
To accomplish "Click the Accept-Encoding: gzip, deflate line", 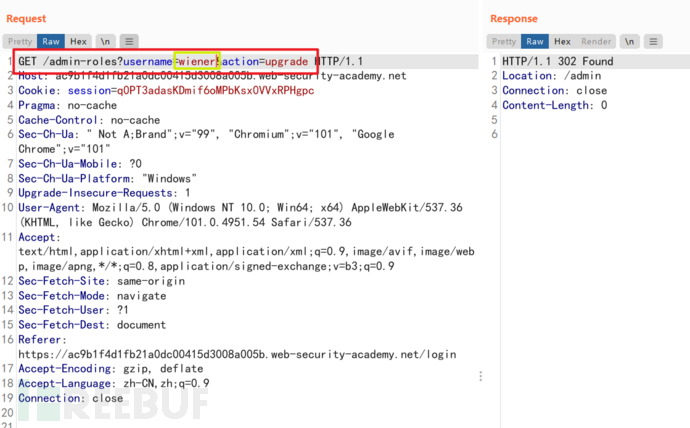I will tap(110, 369).
